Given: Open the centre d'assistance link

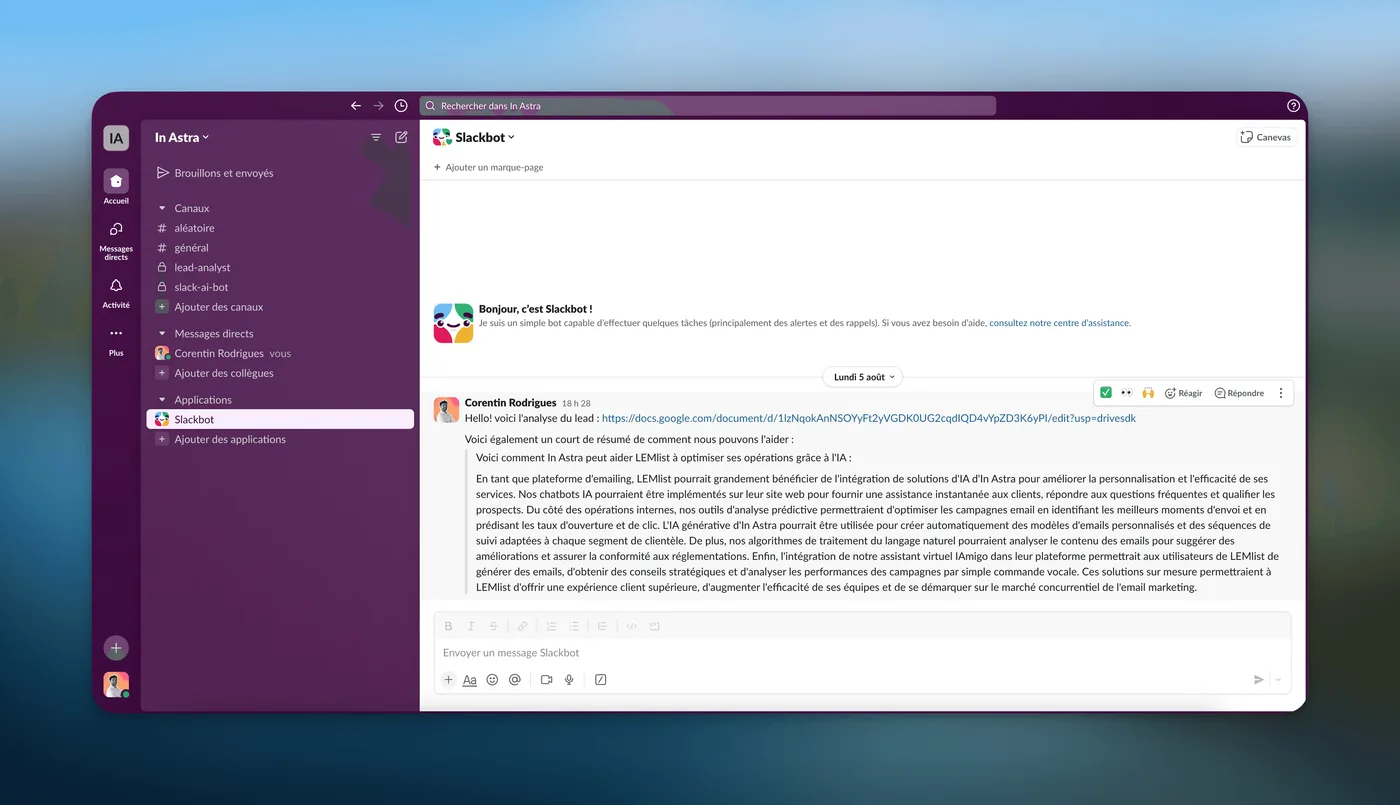Looking at the screenshot, I should (x=1059, y=323).
